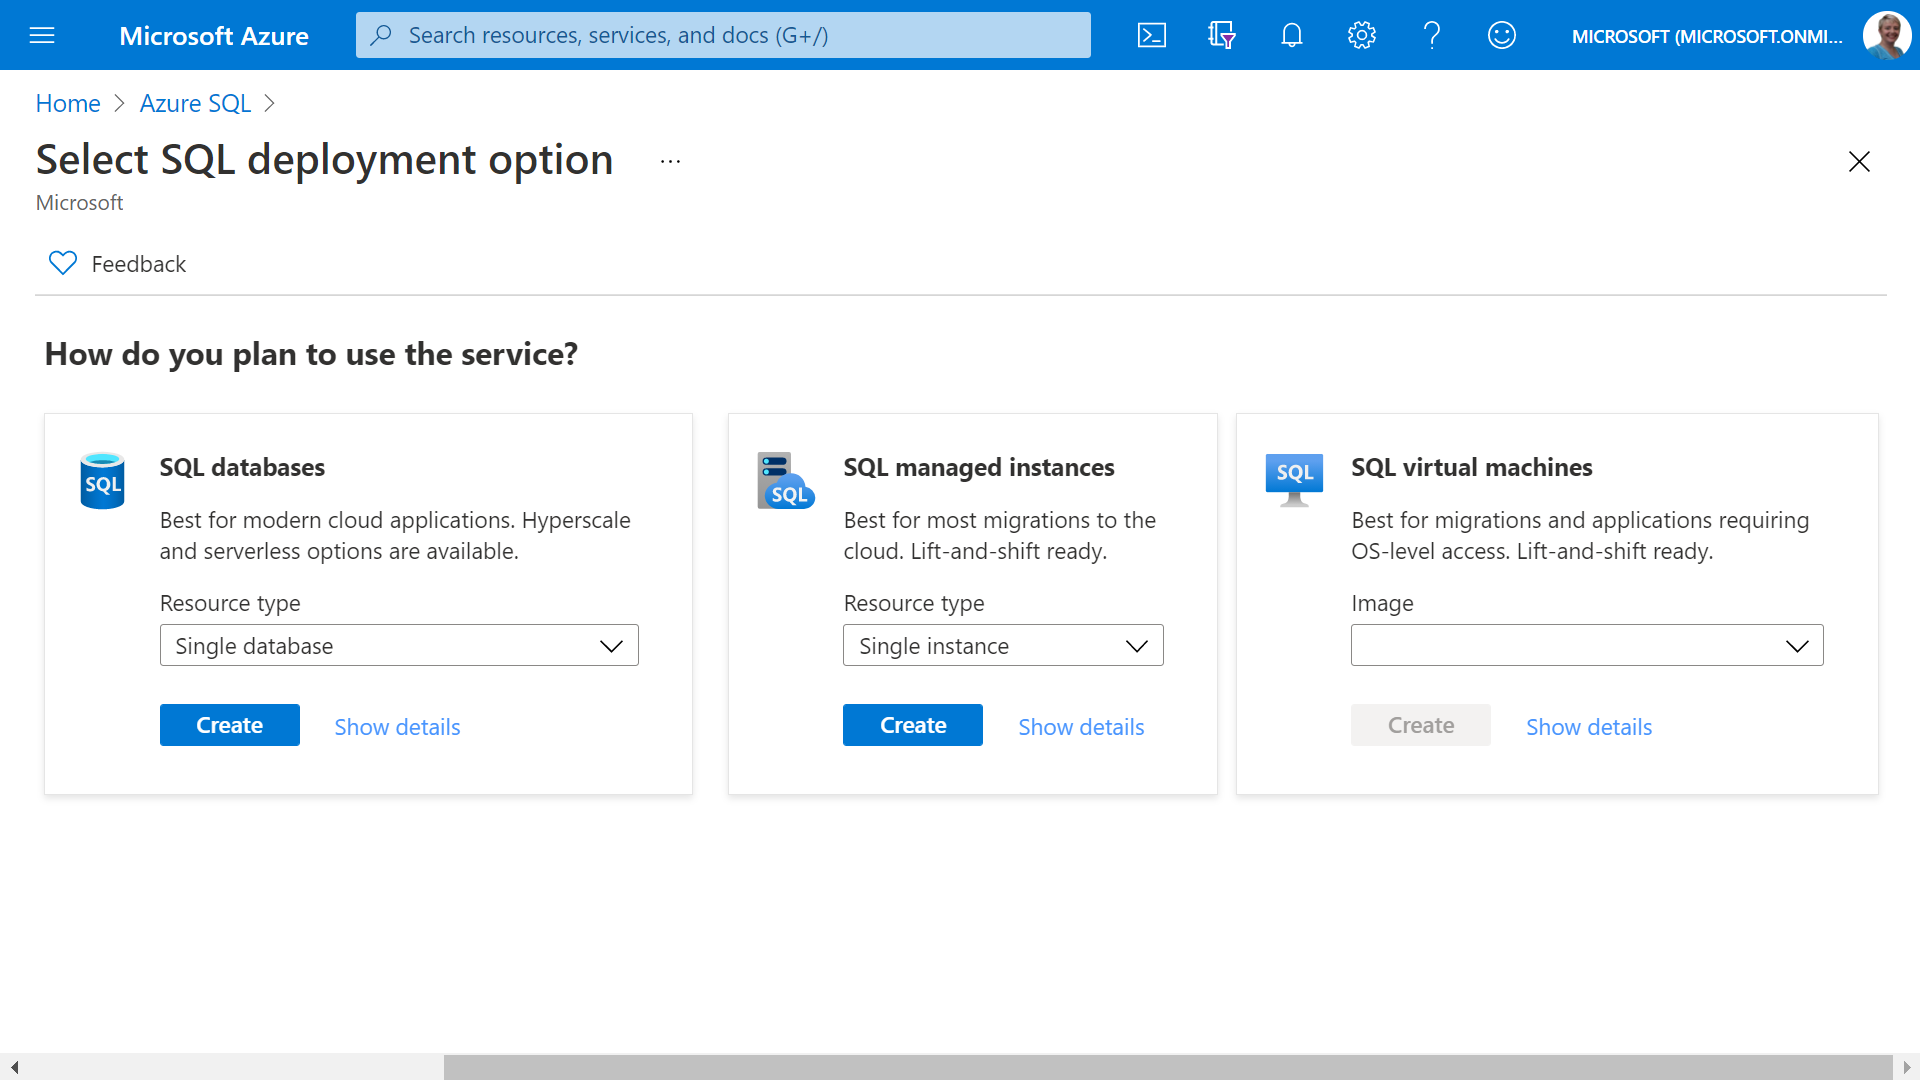Open the hamburger portal menu
This screenshot has height=1080, width=1920.
coord(42,36)
